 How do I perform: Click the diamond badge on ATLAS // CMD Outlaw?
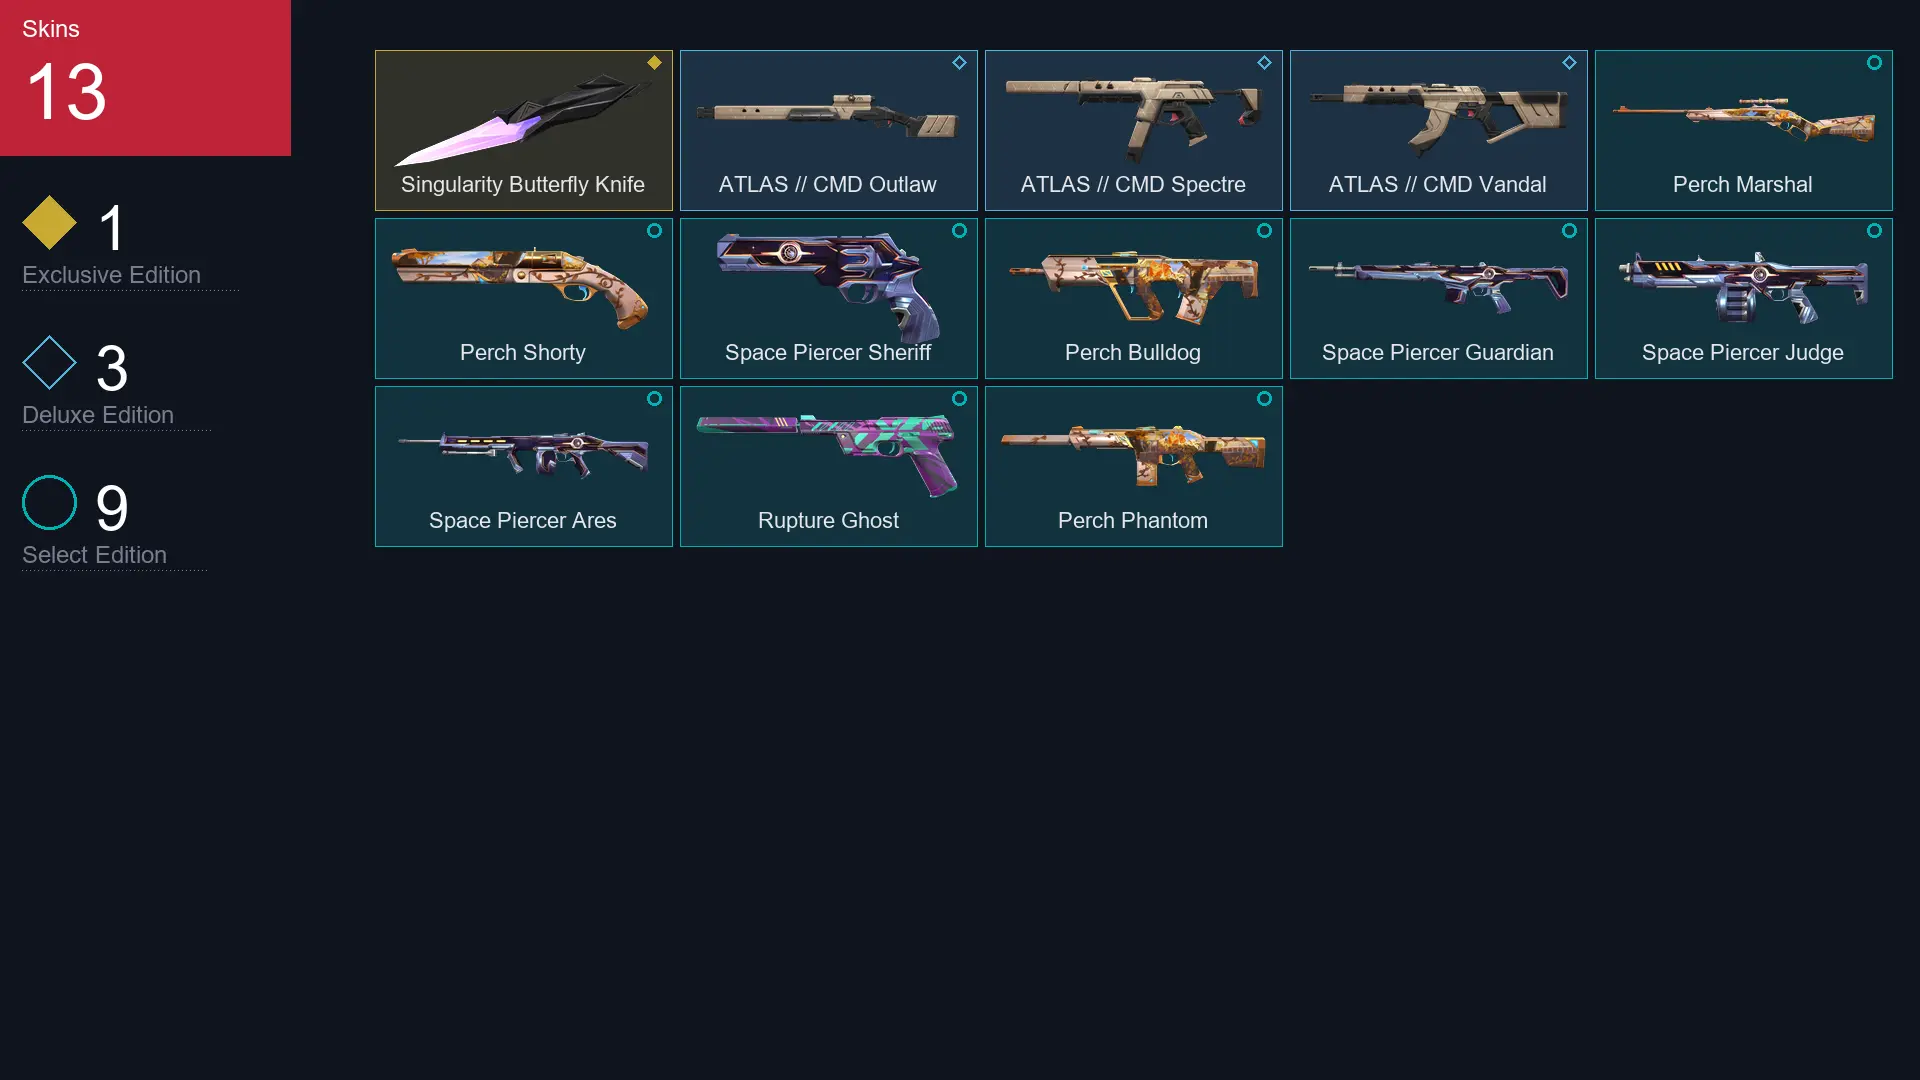click(959, 62)
